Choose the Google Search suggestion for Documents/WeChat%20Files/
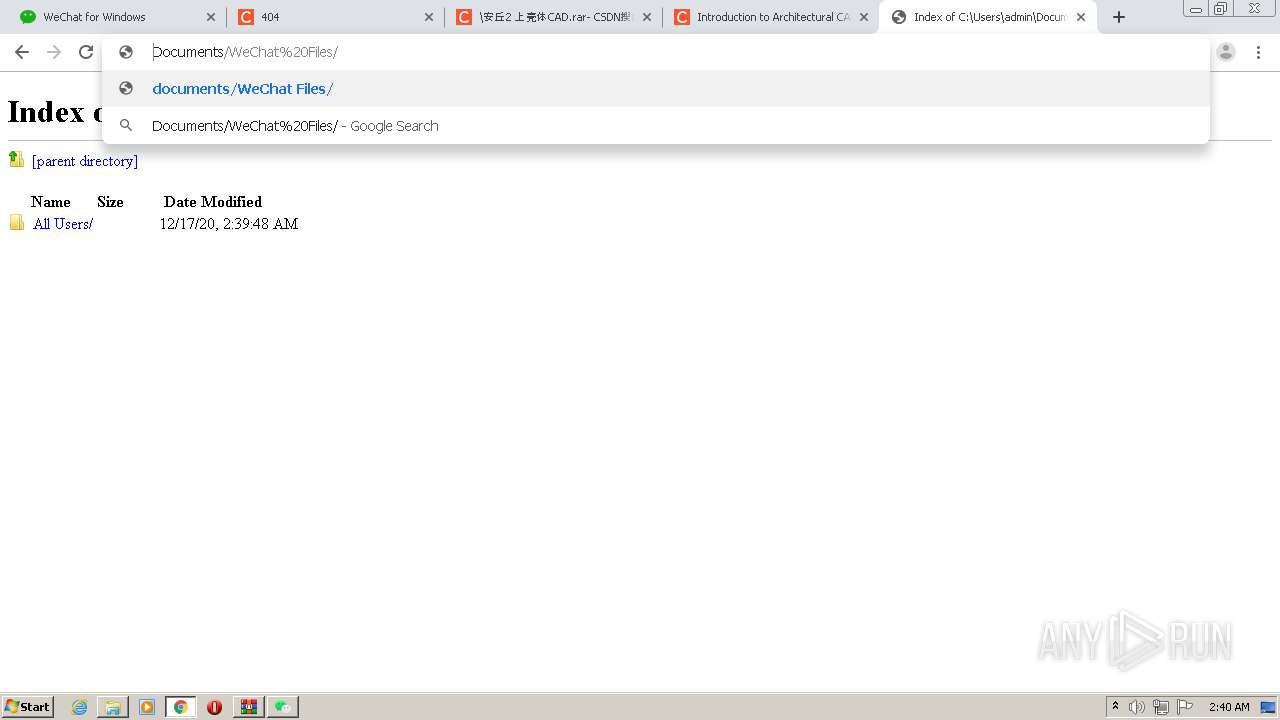The width and height of the screenshot is (1280, 720). [655, 126]
